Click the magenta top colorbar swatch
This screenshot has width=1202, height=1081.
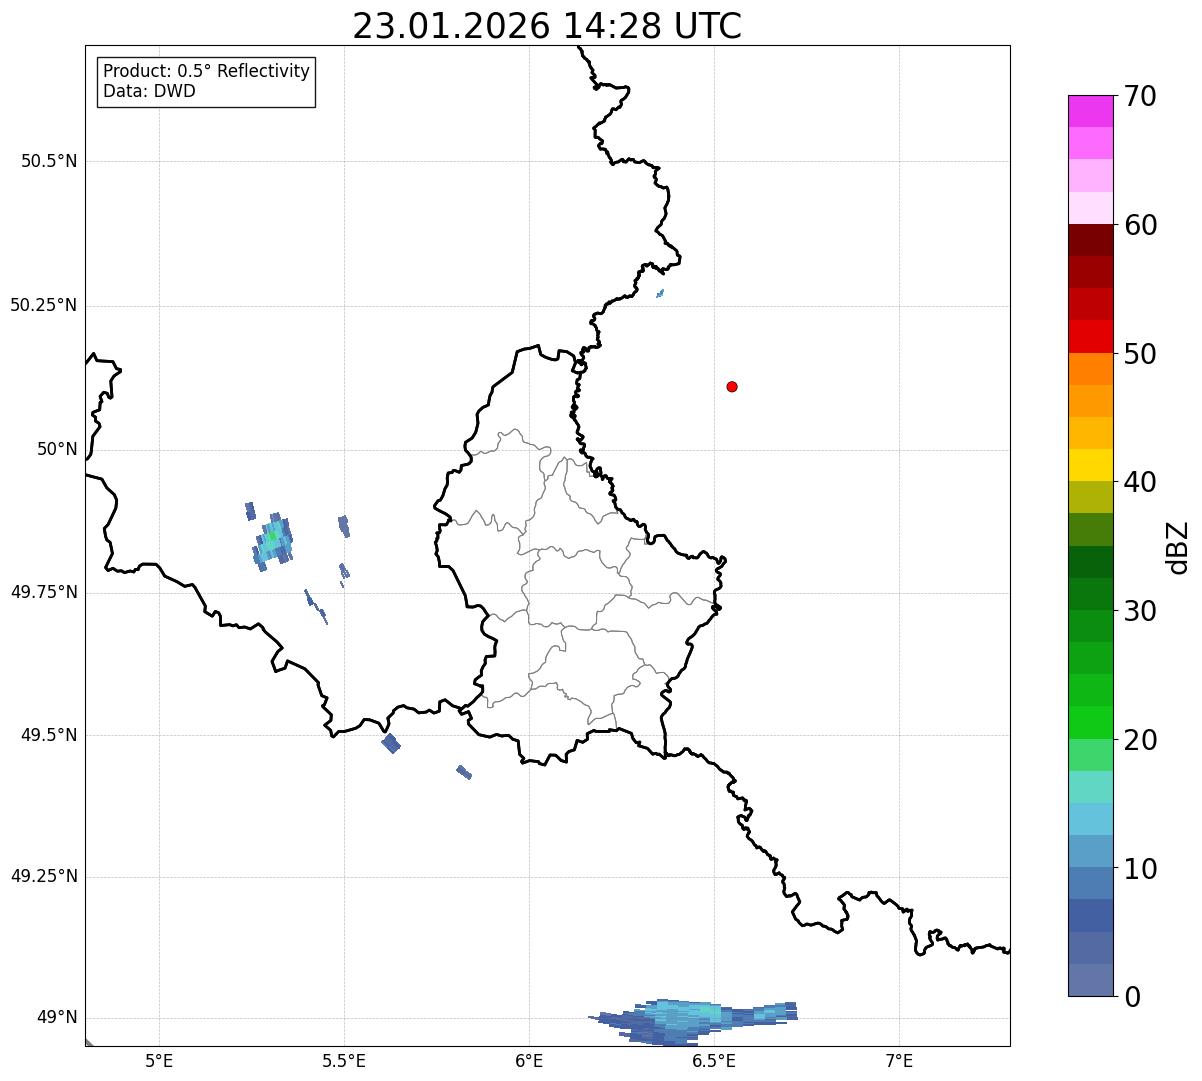[x=1090, y=111]
